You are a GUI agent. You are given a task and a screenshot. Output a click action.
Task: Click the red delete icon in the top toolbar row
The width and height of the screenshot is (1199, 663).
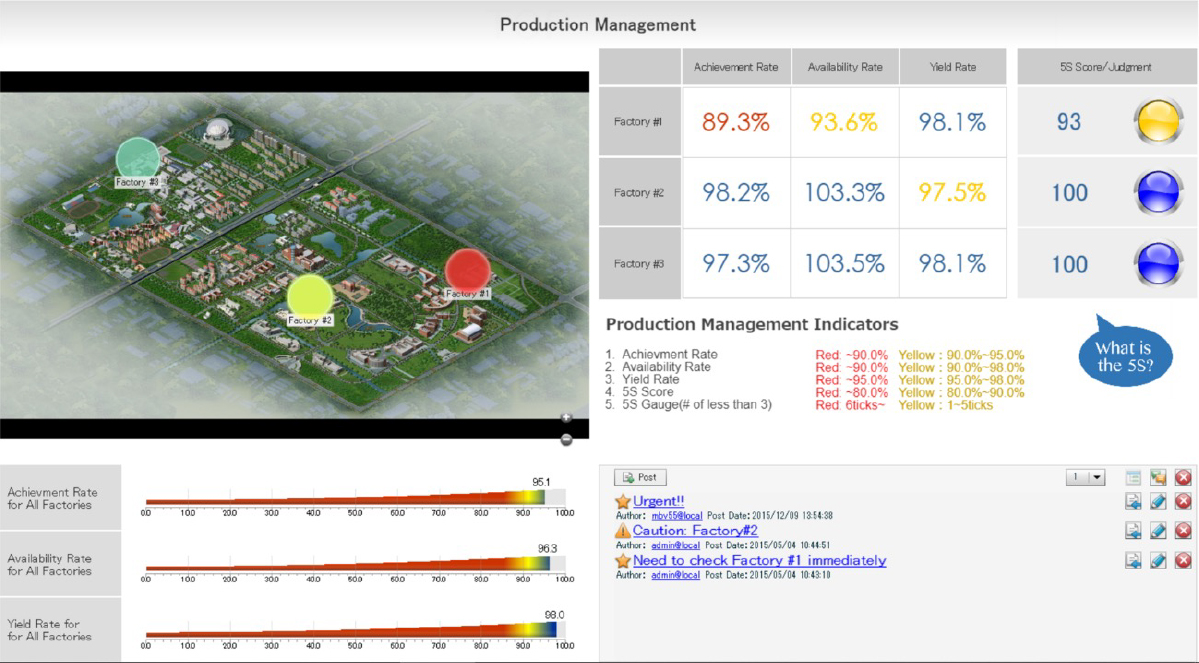point(1183,478)
